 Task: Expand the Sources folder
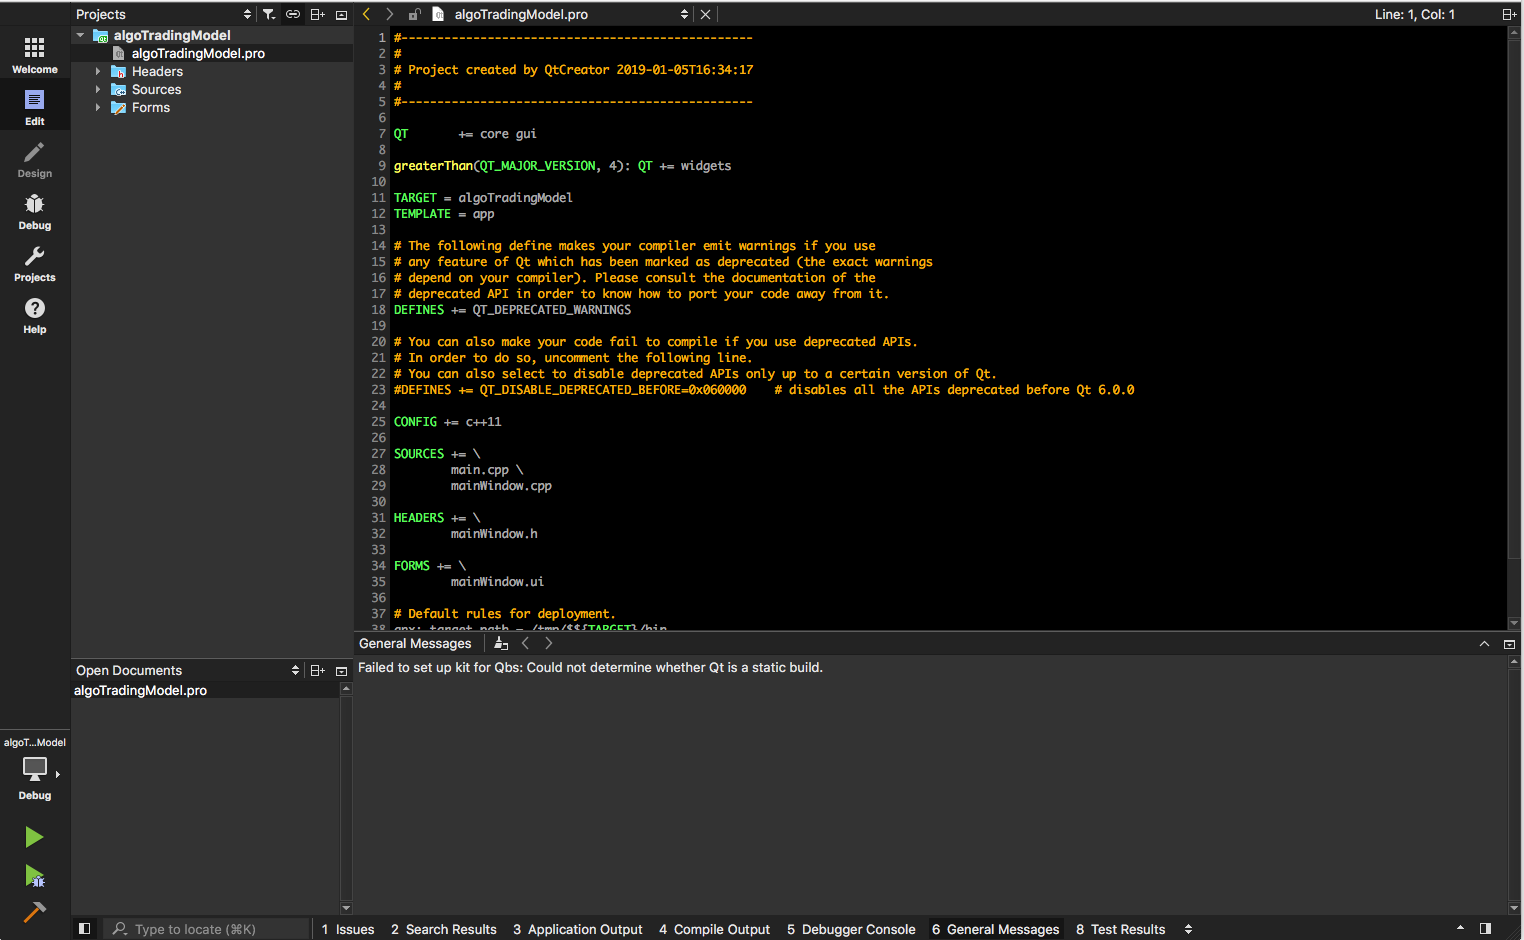[x=98, y=89]
